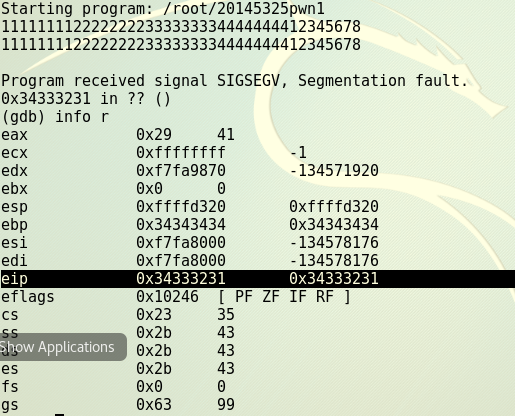Select esp value 0xffffd320 in the third column

click(x=334, y=207)
